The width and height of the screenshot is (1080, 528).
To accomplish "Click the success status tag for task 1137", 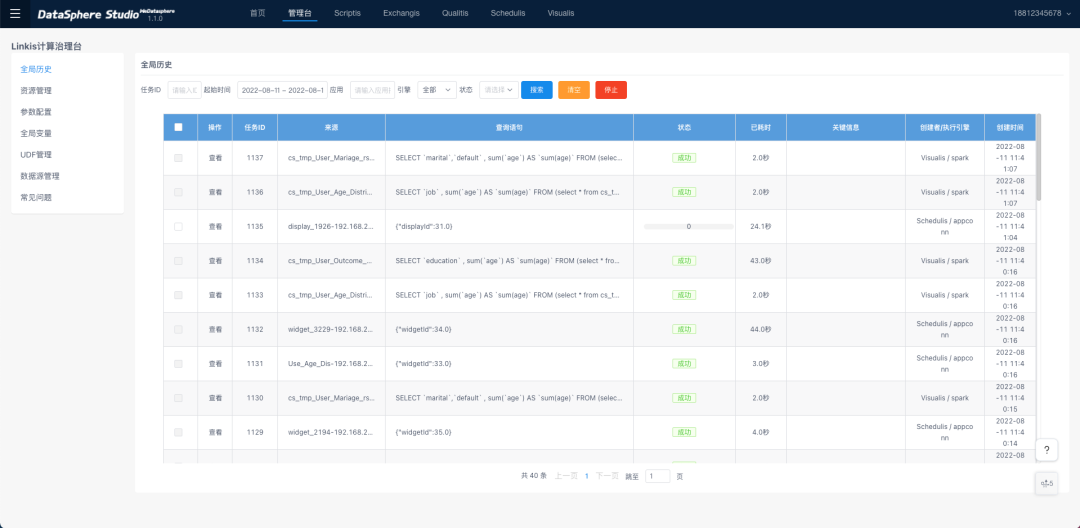I will click(x=684, y=158).
